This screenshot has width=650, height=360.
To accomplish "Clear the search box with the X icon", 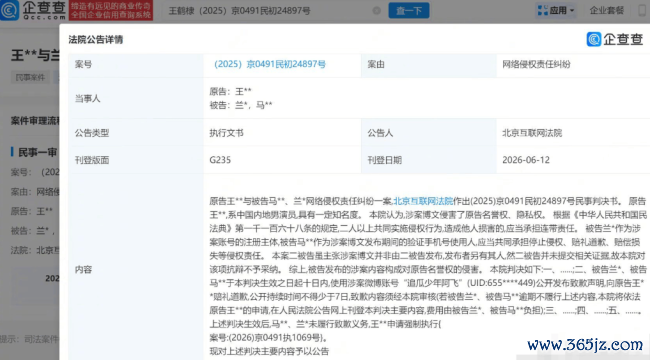I will coord(376,11).
